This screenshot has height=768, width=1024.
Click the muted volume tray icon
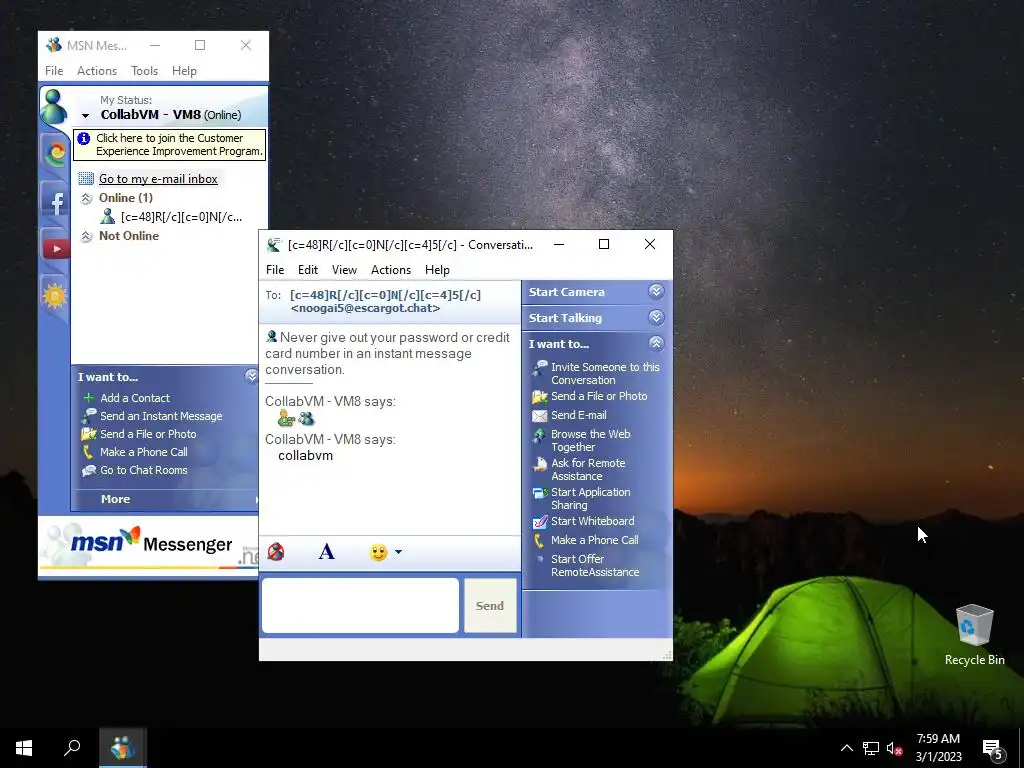pyautogui.click(x=895, y=748)
